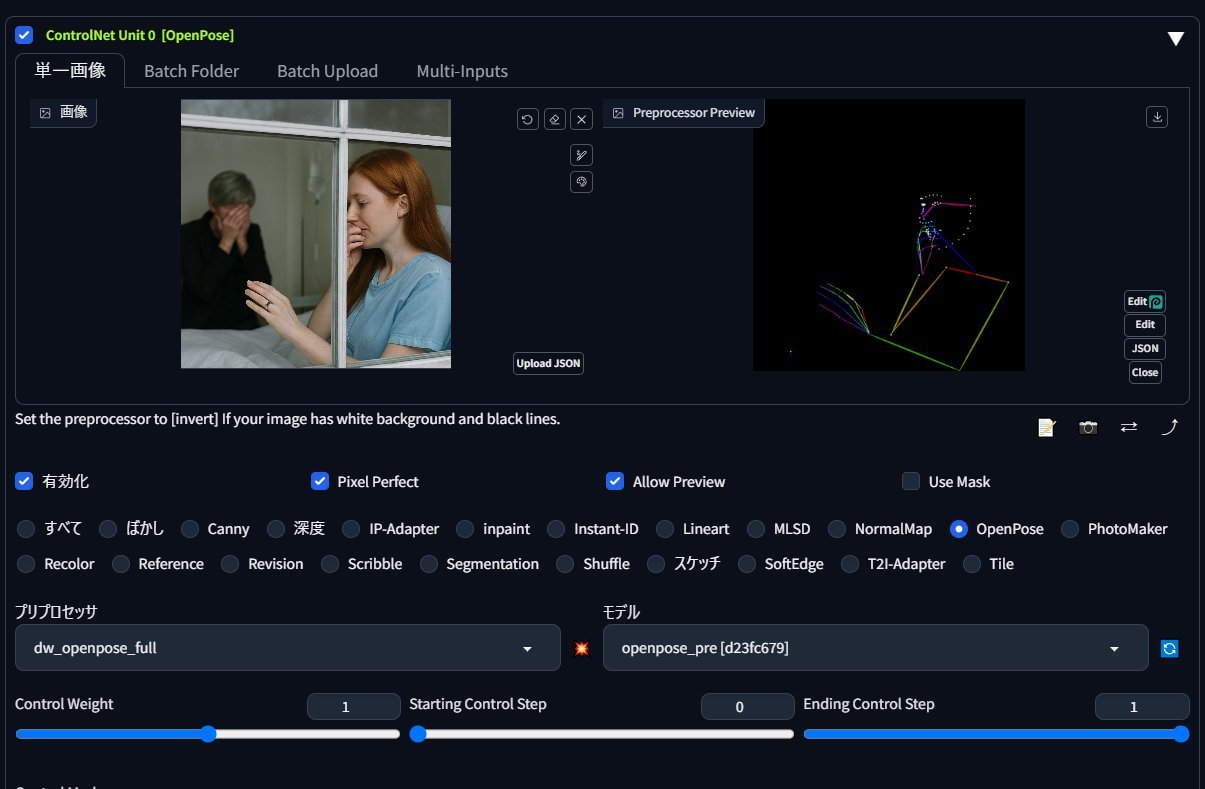This screenshot has width=1205, height=789.
Task: Close the preprocessor preview
Action: click(x=1145, y=373)
